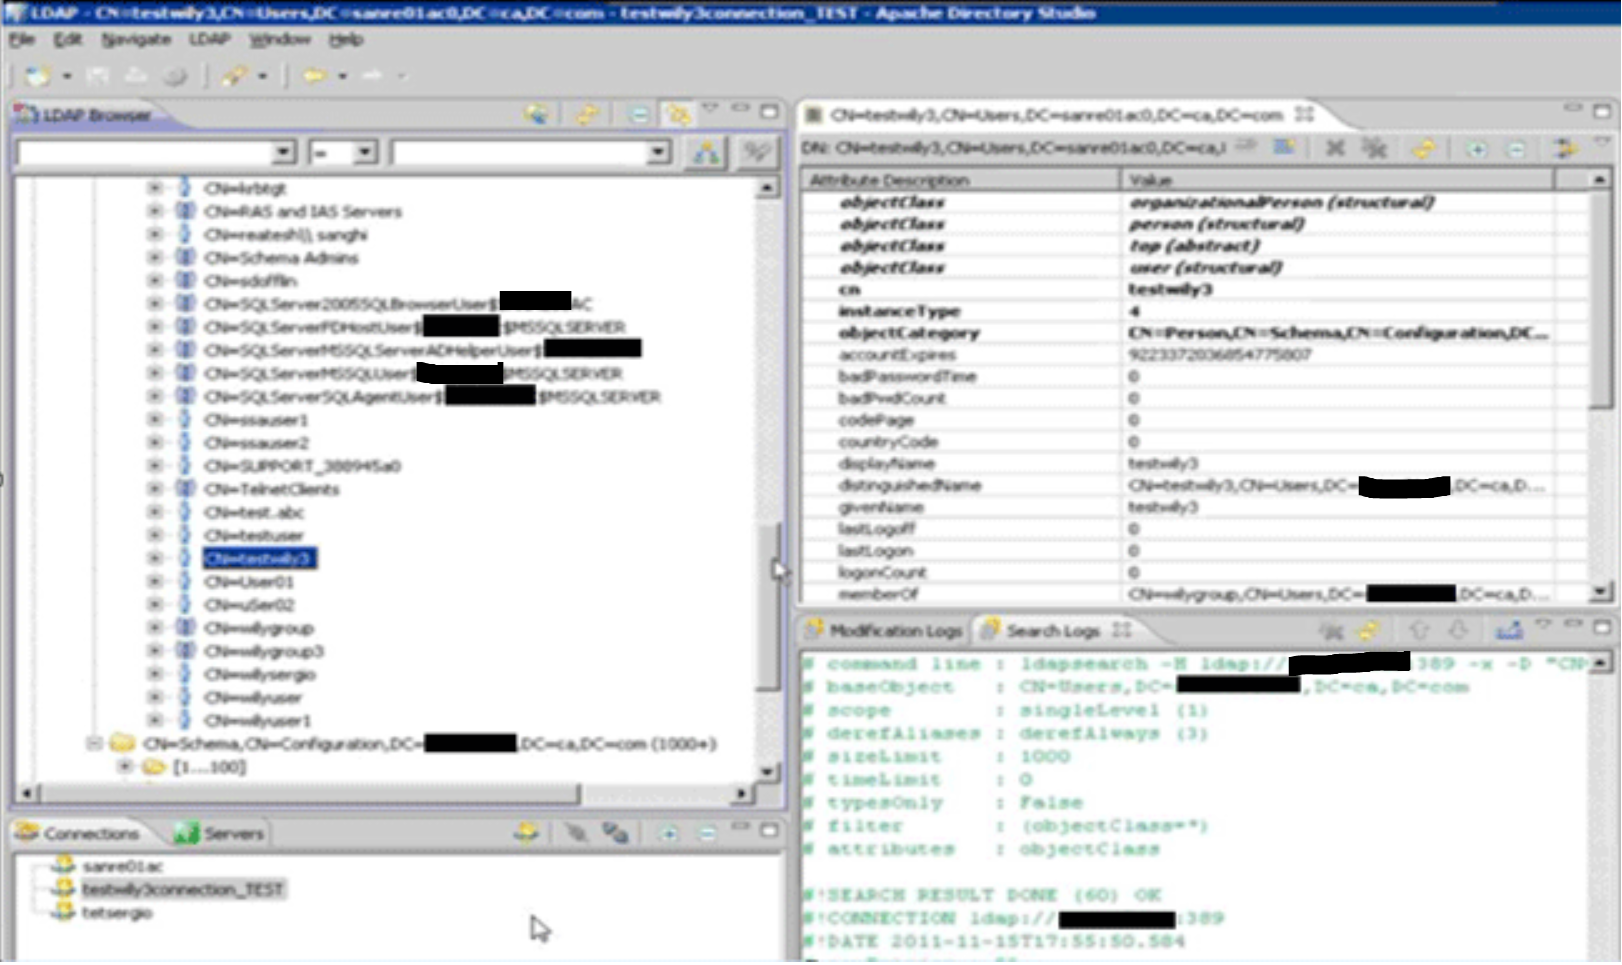Image resolution: width=1622 pixels, height=965 pixels.
Task: Open the Navigate menu
Action: (x=136, y=39)
